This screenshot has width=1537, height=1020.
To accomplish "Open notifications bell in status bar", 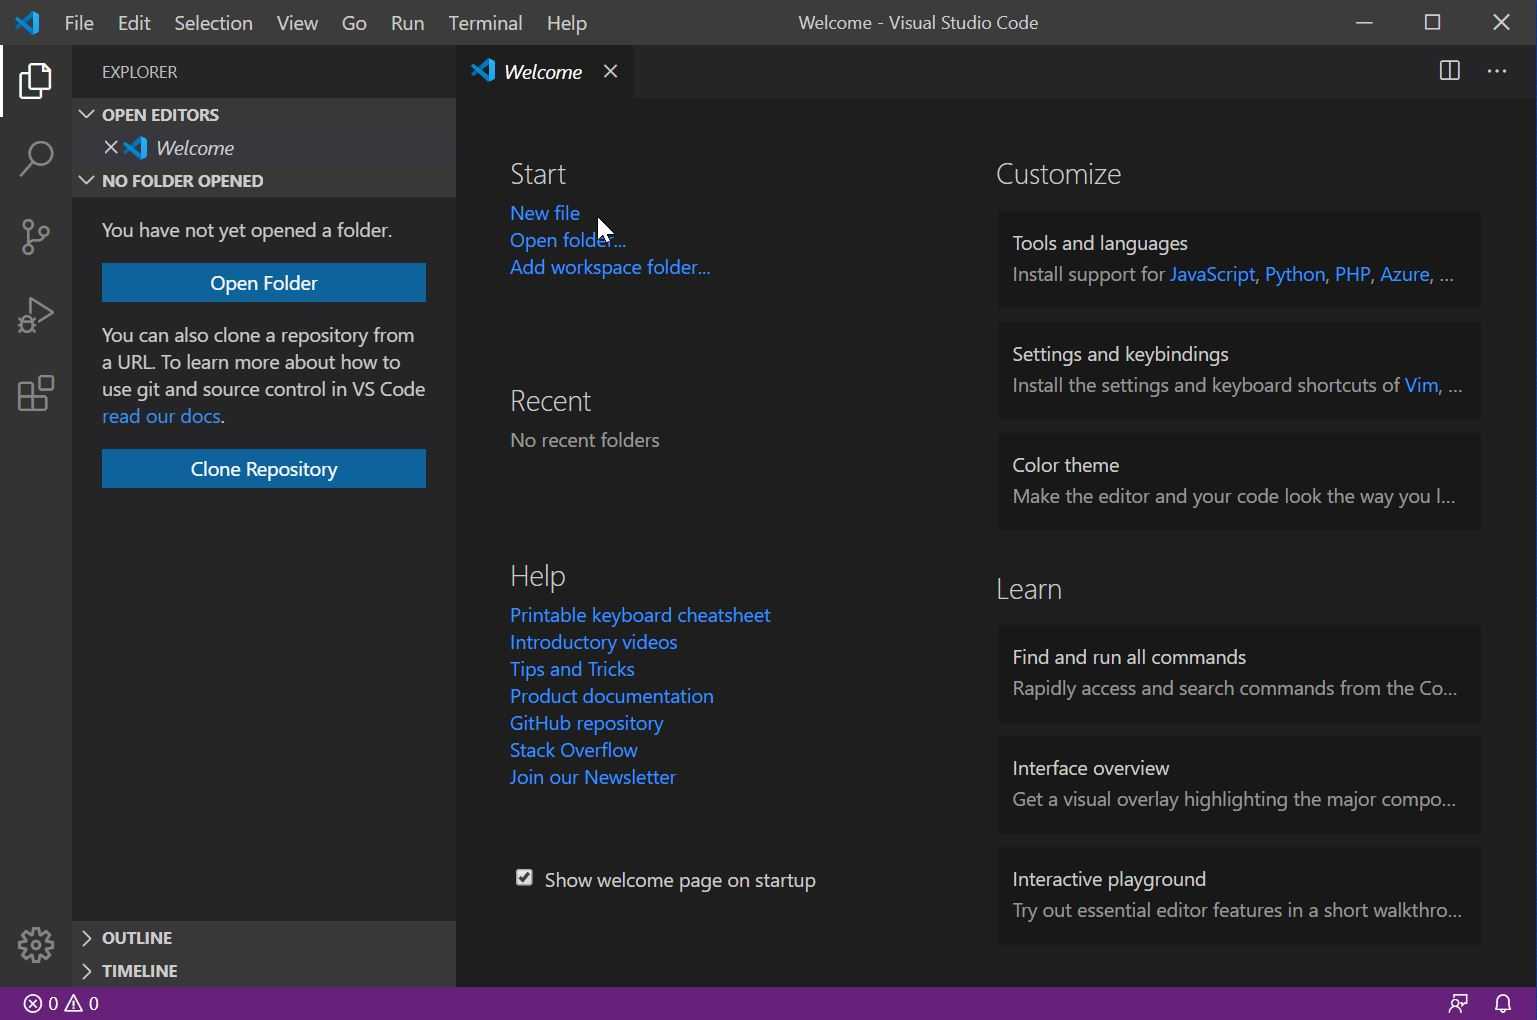I will coord(1503,1003).
